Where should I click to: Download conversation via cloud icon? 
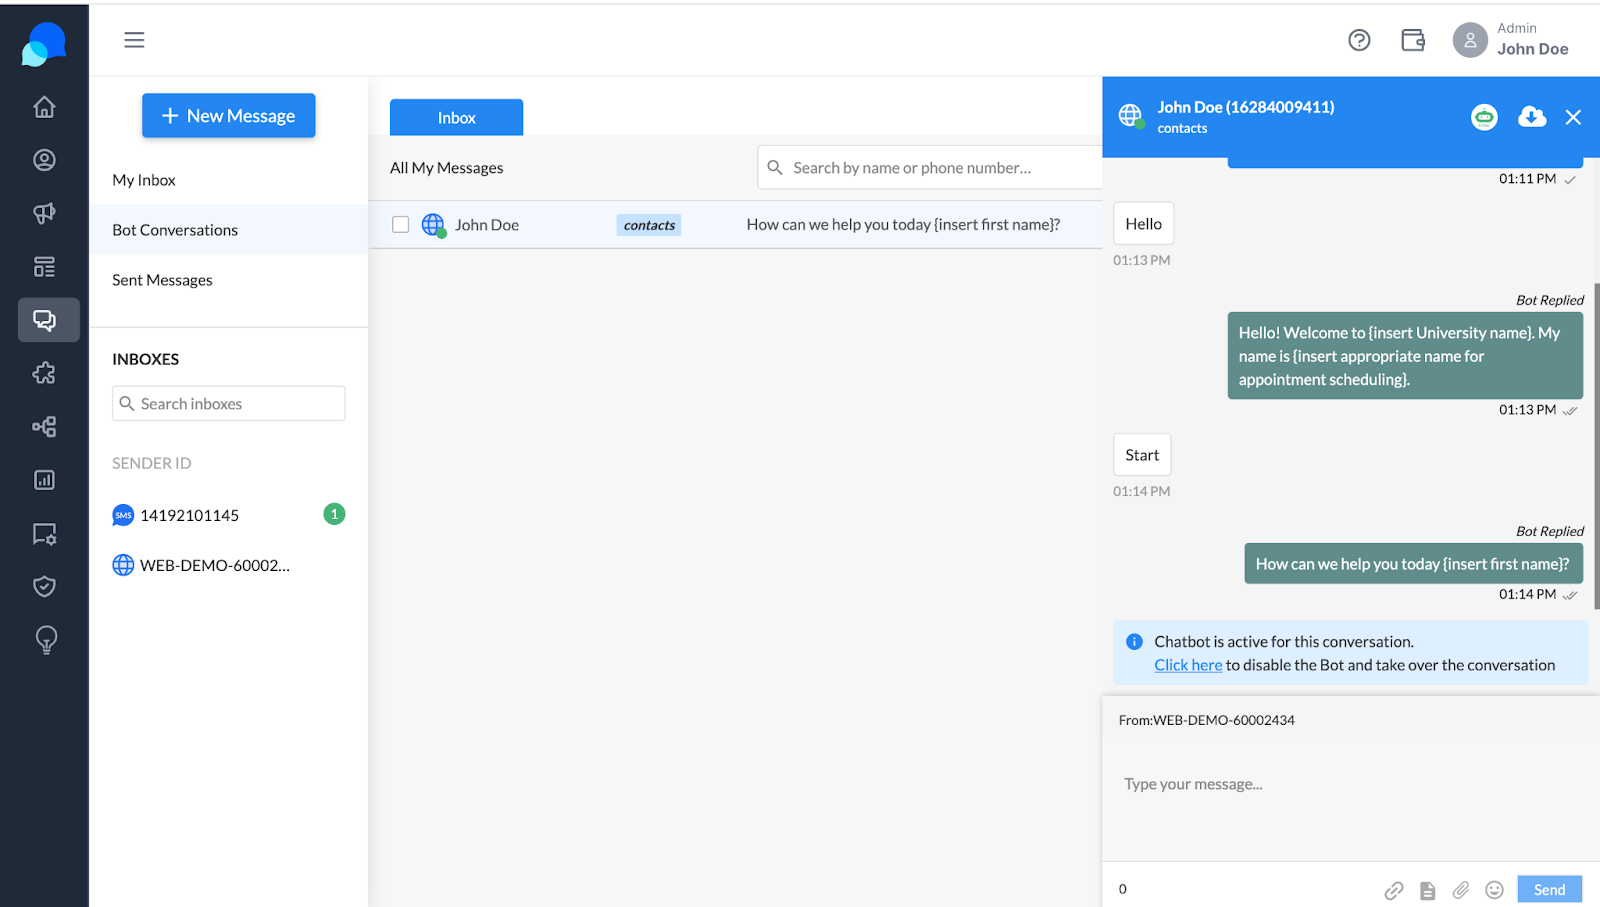click(x=1532, y=117)
